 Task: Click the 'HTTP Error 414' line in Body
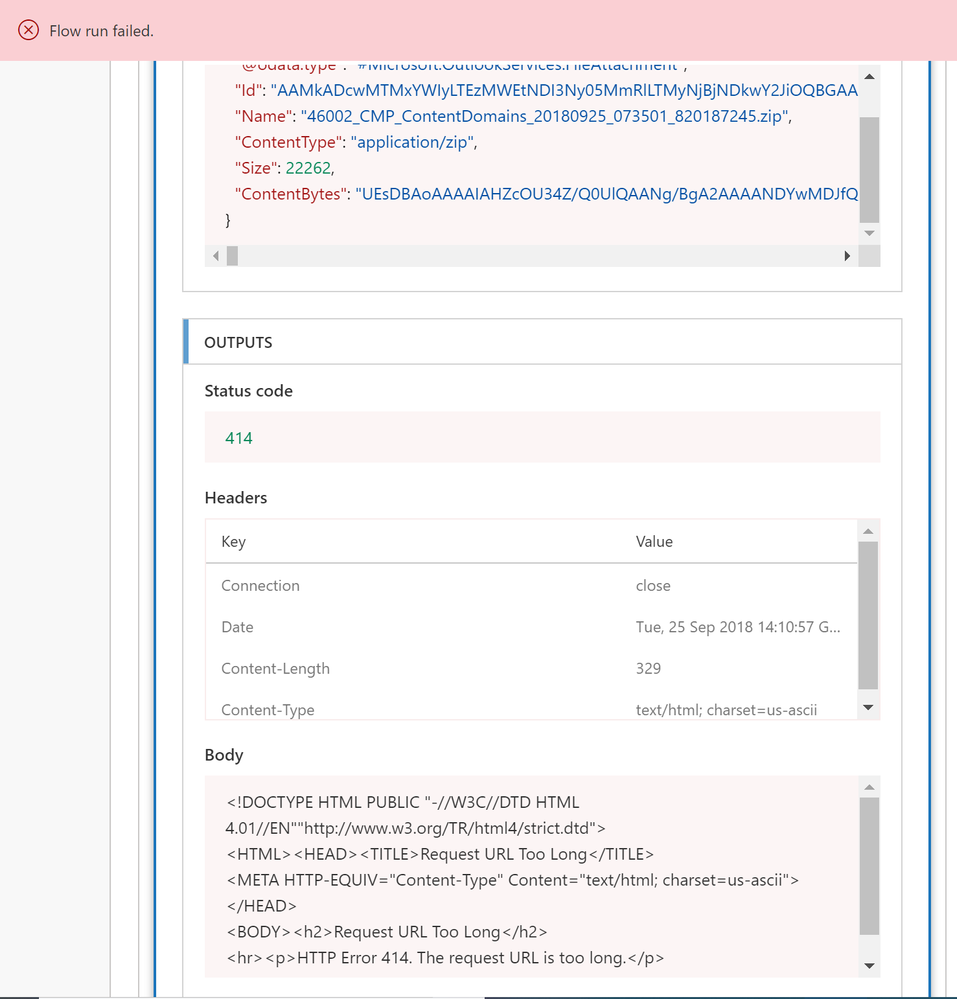445,958
